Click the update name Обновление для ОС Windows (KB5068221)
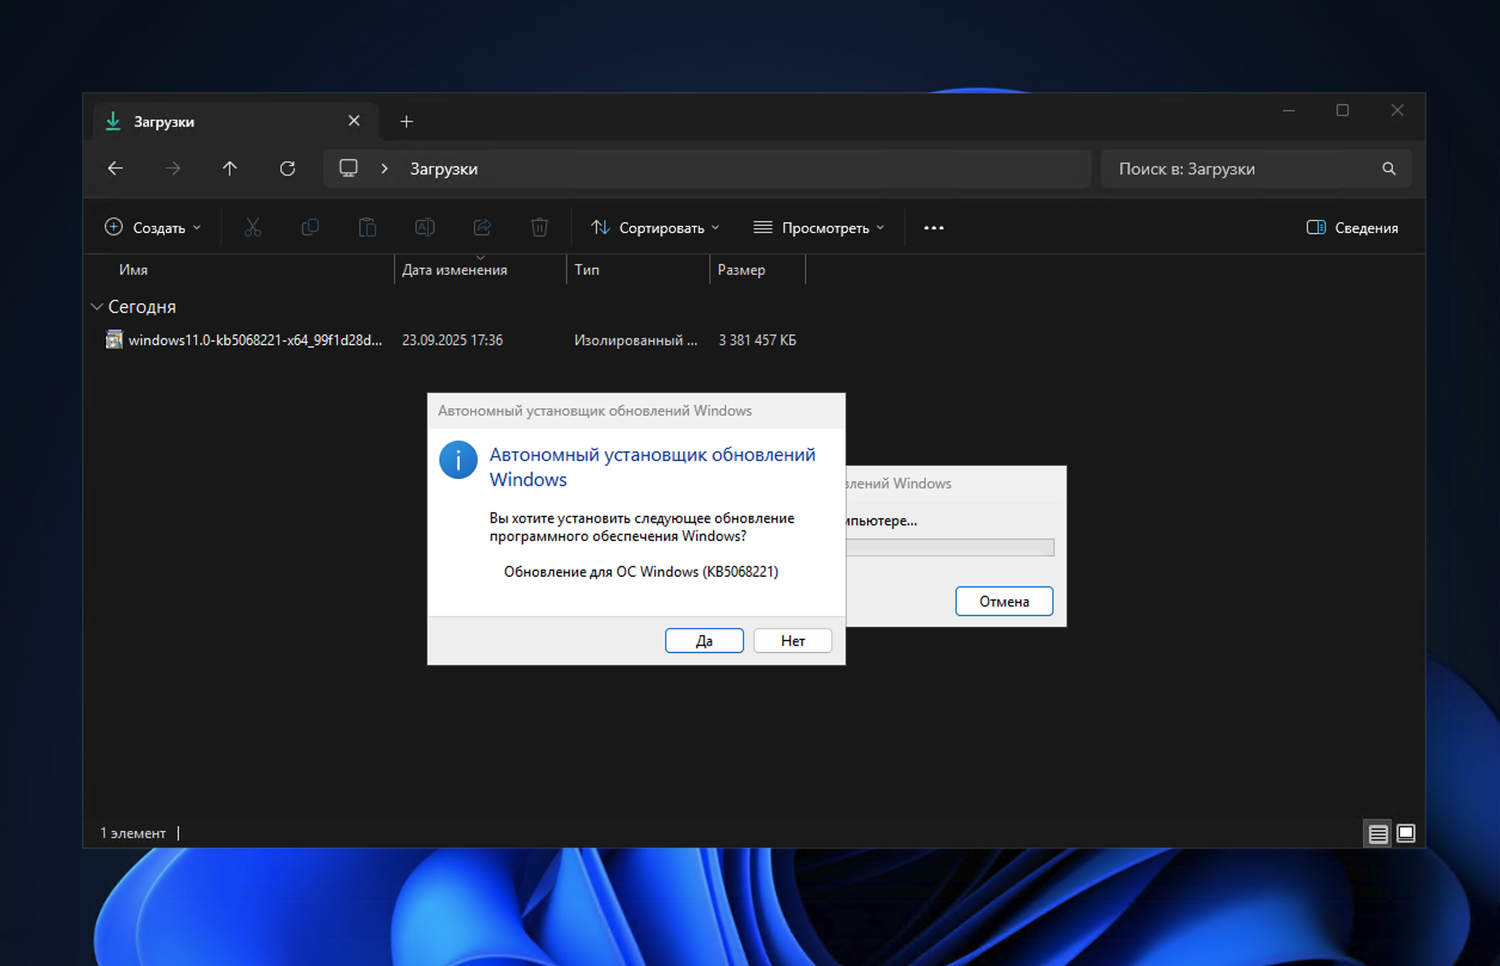This screenshot has height=966, width=1500. pos(641,572)
